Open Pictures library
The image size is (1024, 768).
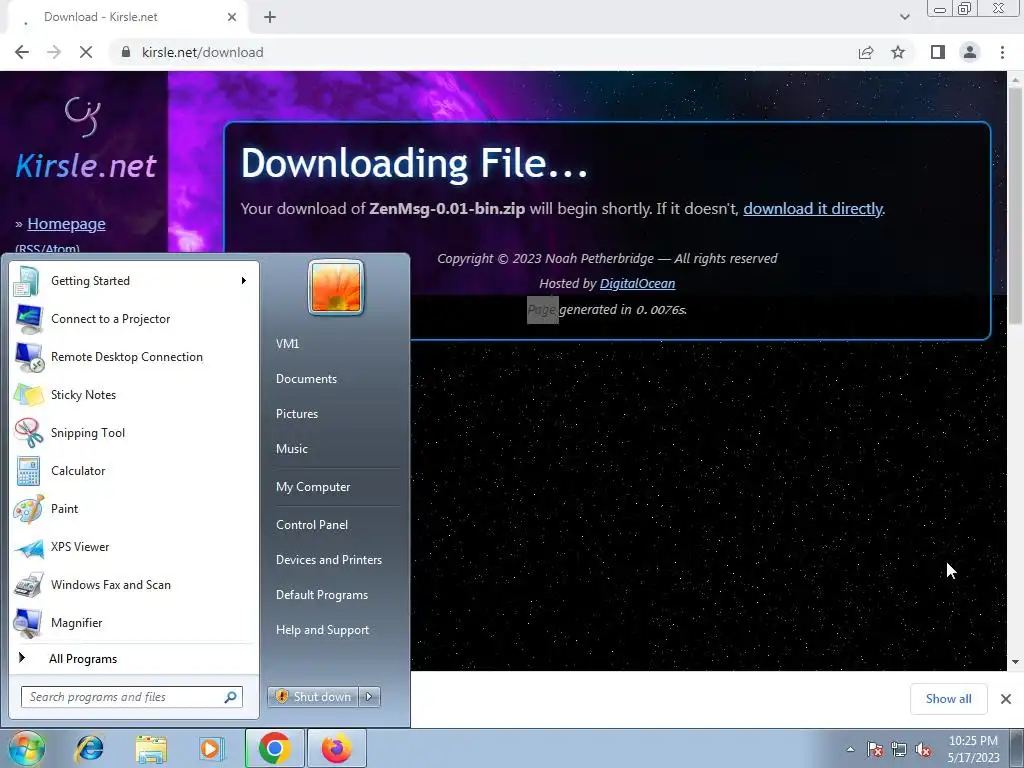(x=296, y=414)
